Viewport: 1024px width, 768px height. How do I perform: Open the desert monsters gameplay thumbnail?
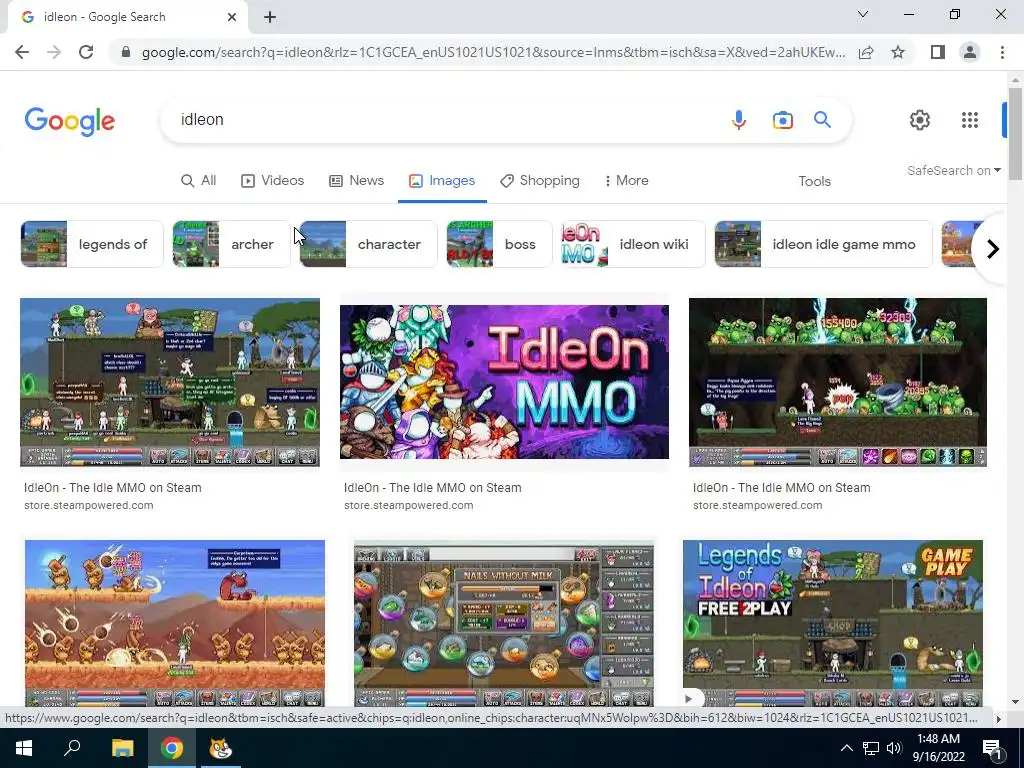(175, 623)
